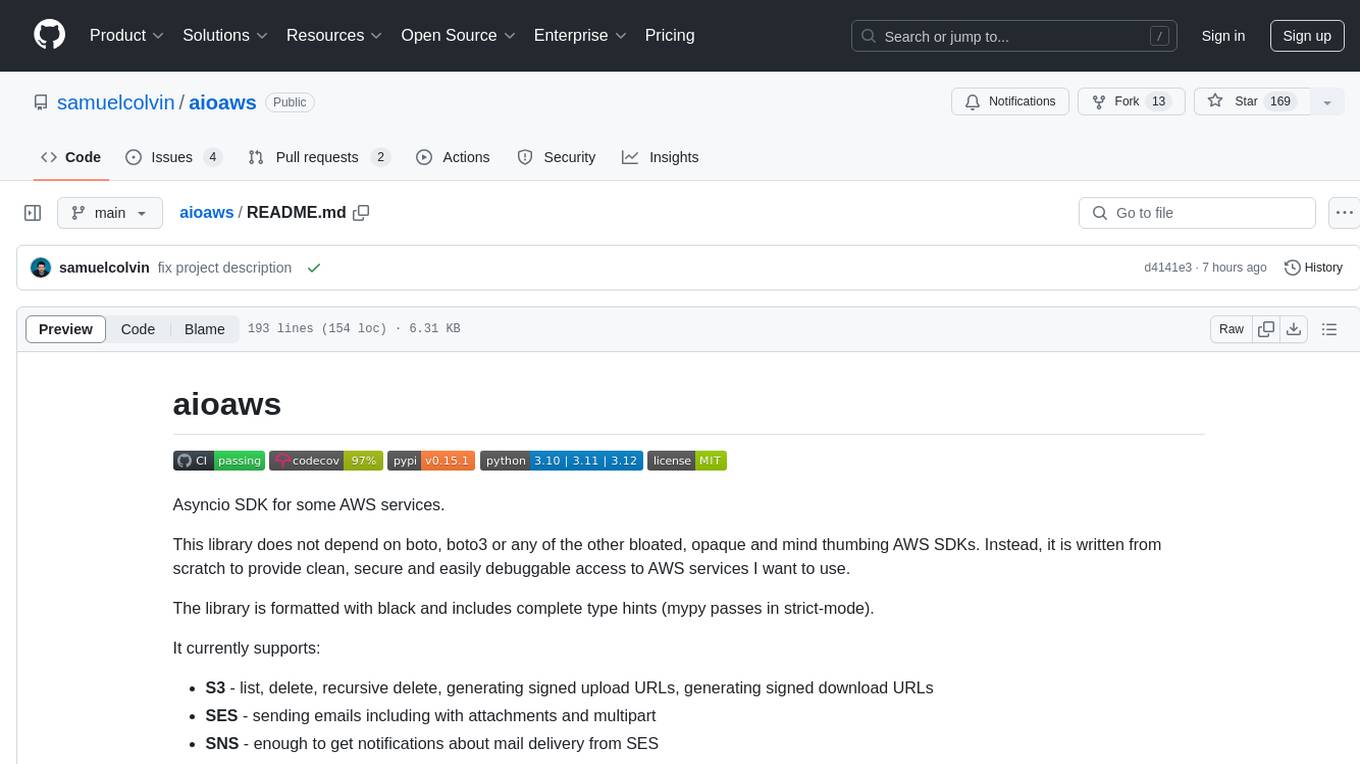This screenshot has height=764, width=1360.
Task: Copy the README.md file path
Action: click(x=361, y=212)
